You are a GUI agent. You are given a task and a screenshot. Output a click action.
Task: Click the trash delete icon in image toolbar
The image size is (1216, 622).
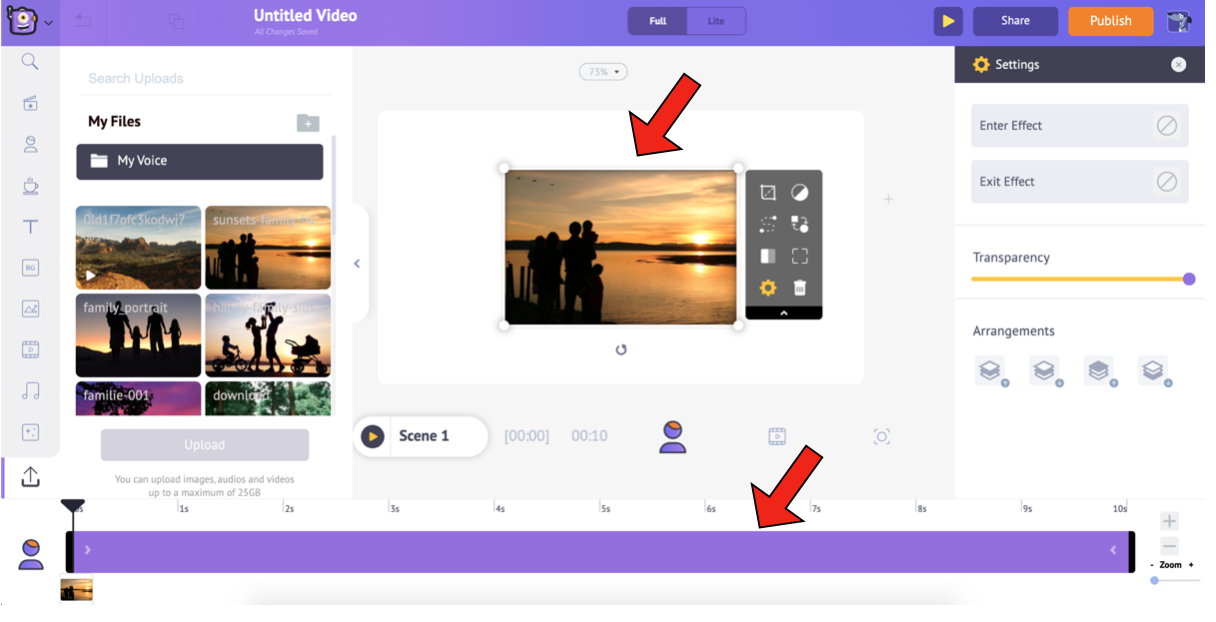tap(799, 288)
